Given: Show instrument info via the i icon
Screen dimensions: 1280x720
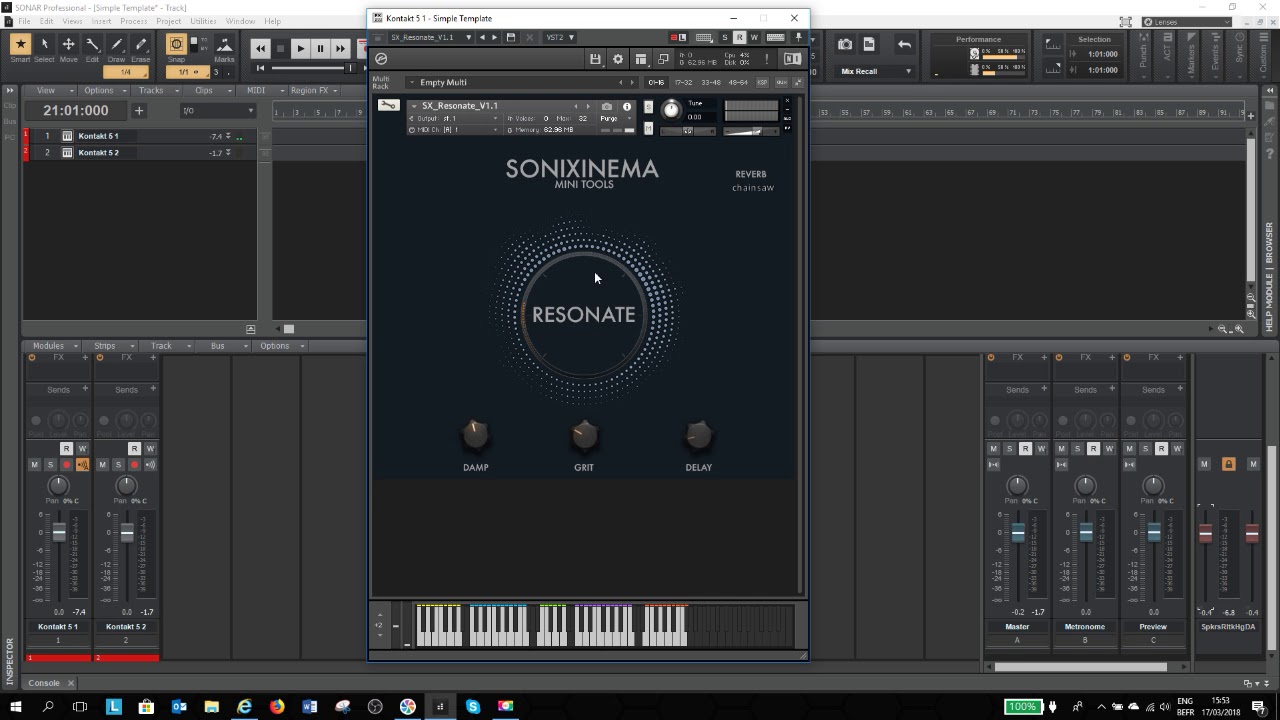Looking at the screenshot, I should pyautogui.click(x=627, y=106).
